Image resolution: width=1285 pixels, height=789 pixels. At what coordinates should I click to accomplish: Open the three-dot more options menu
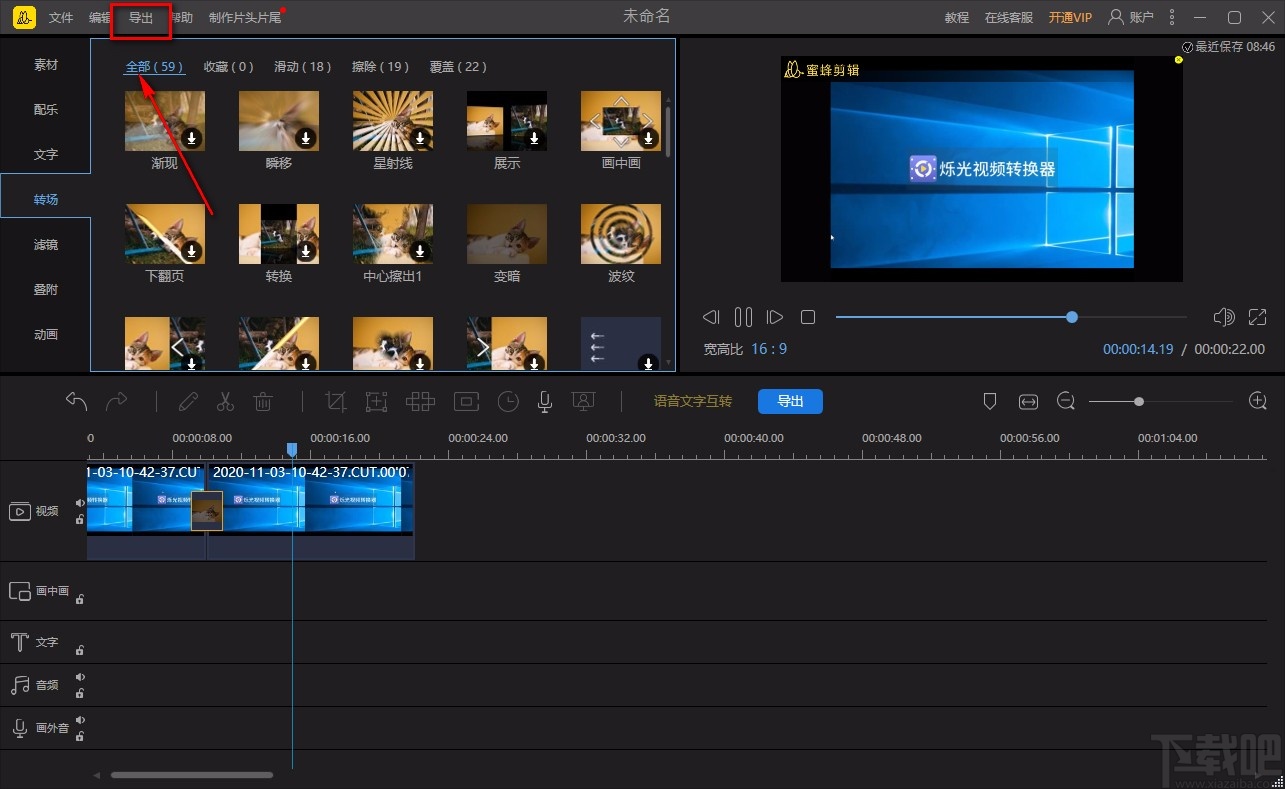point(1172,17)
